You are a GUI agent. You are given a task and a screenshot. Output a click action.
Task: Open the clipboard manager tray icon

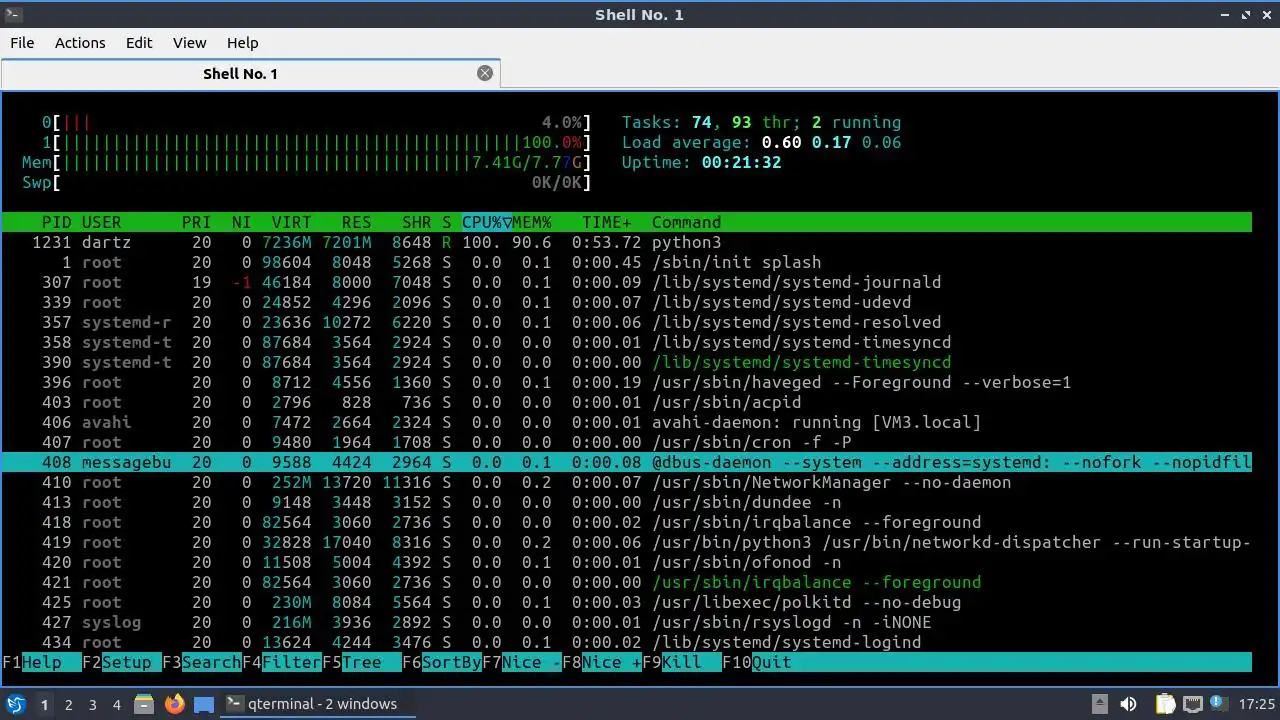pos(1165,704)
